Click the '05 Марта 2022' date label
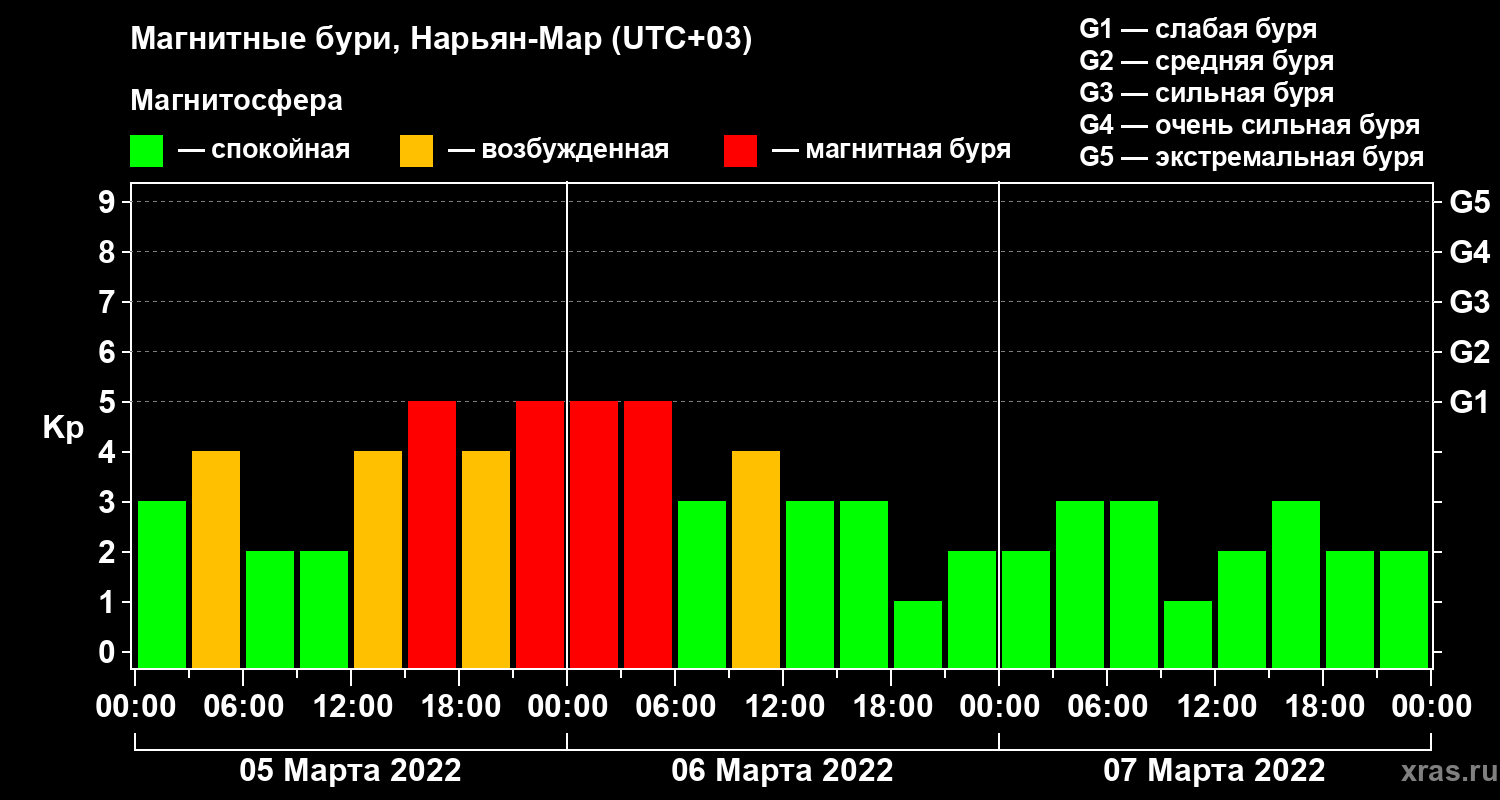 point(350,771)
